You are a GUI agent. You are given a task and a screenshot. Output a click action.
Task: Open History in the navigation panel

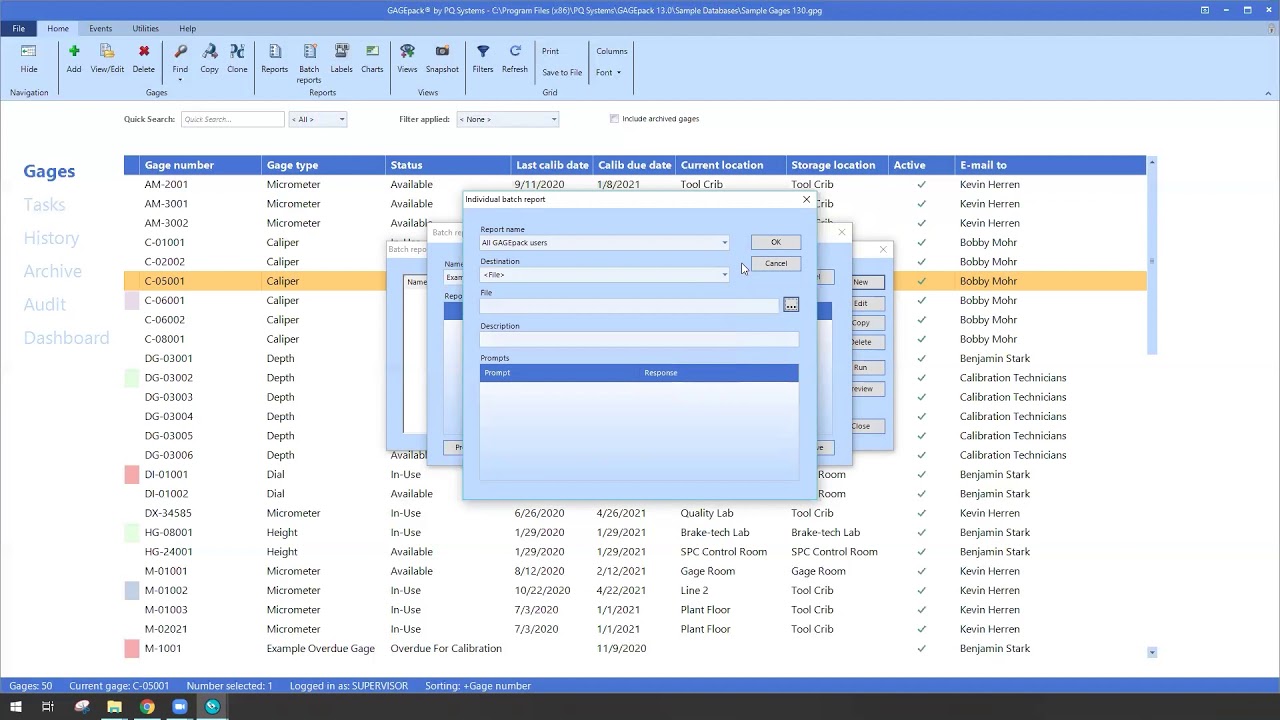[x=51, y=238]
